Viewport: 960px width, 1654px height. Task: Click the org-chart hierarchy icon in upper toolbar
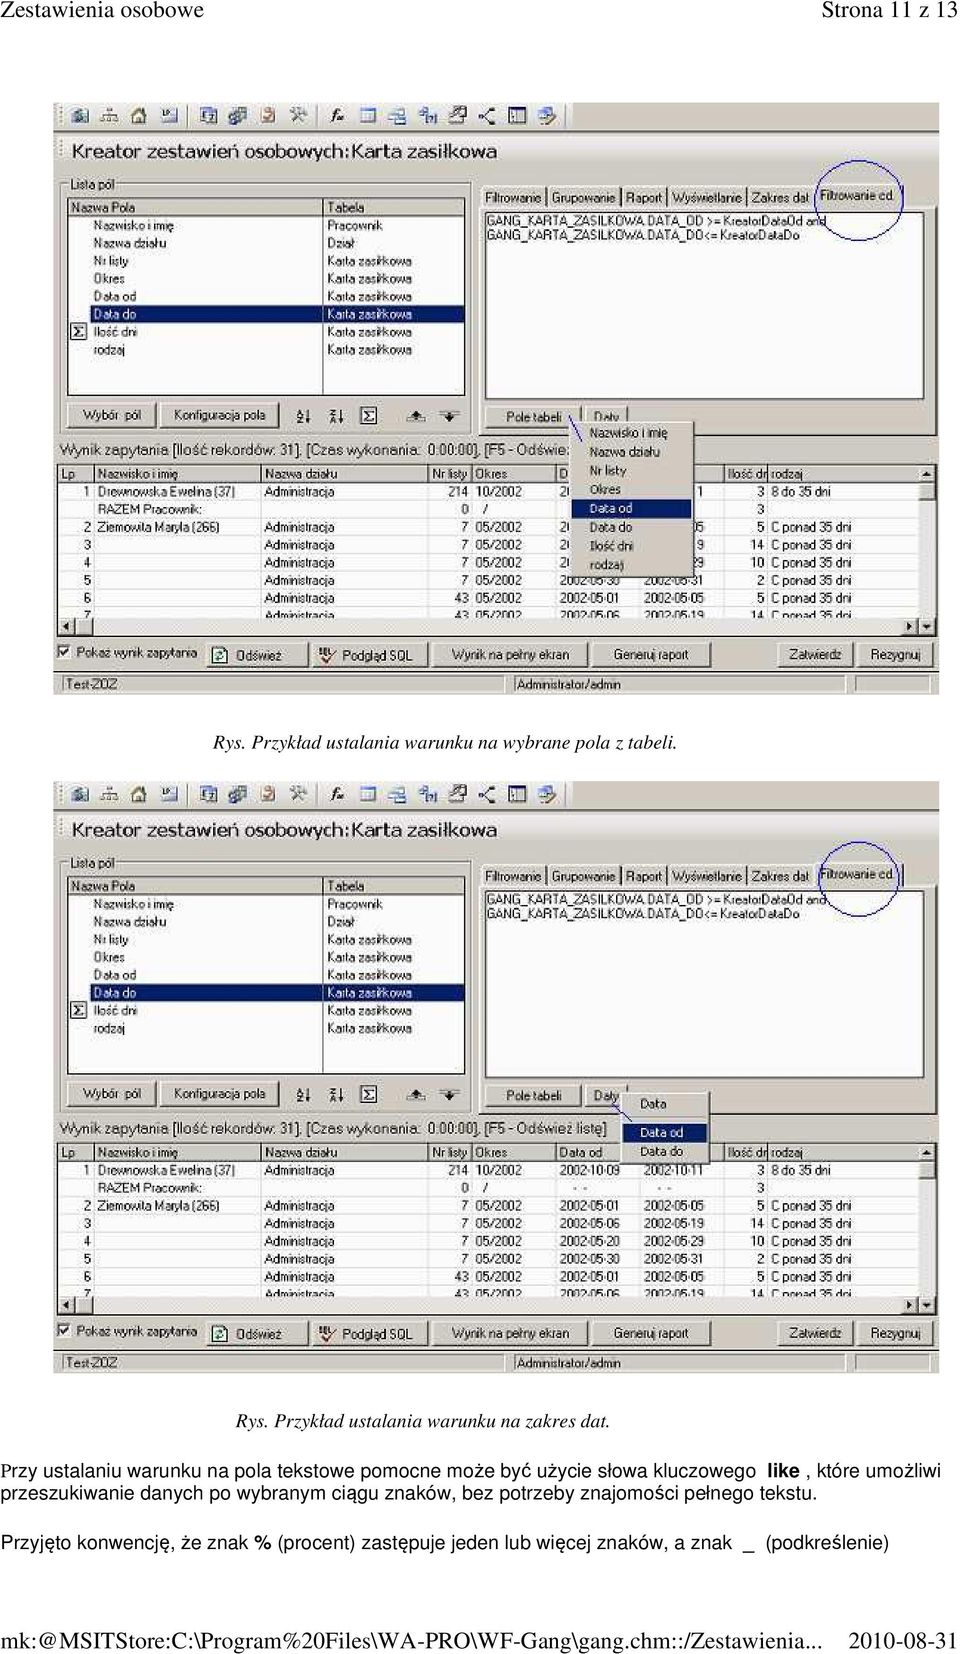coord(109,116)
